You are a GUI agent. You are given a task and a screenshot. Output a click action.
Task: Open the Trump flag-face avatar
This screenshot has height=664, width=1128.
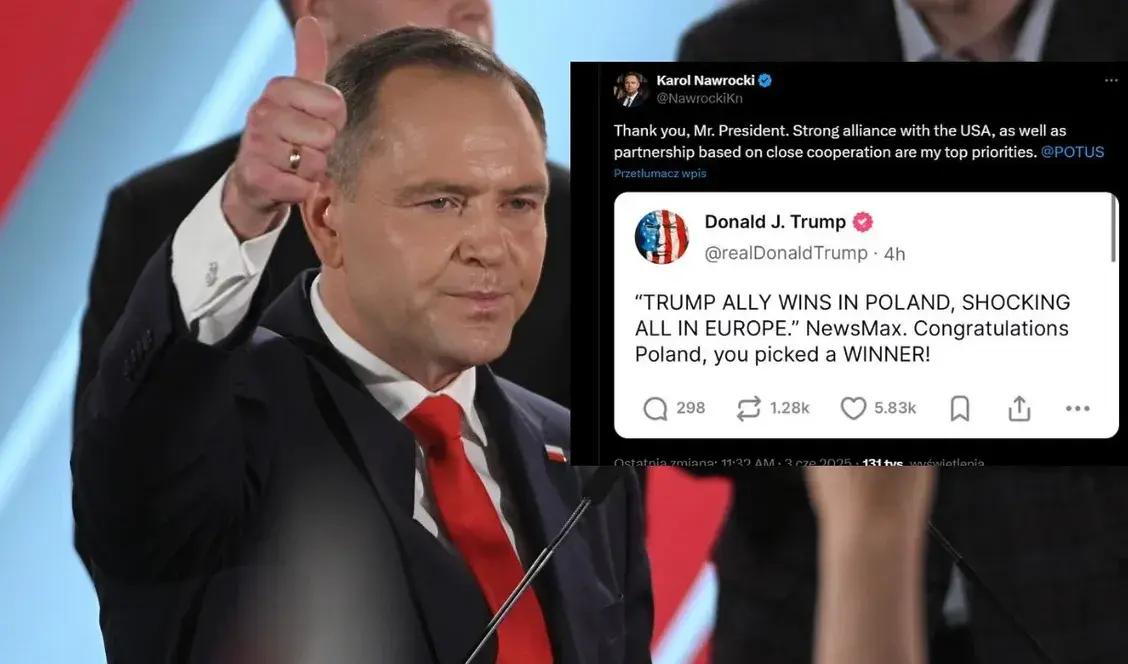point(661,237)
